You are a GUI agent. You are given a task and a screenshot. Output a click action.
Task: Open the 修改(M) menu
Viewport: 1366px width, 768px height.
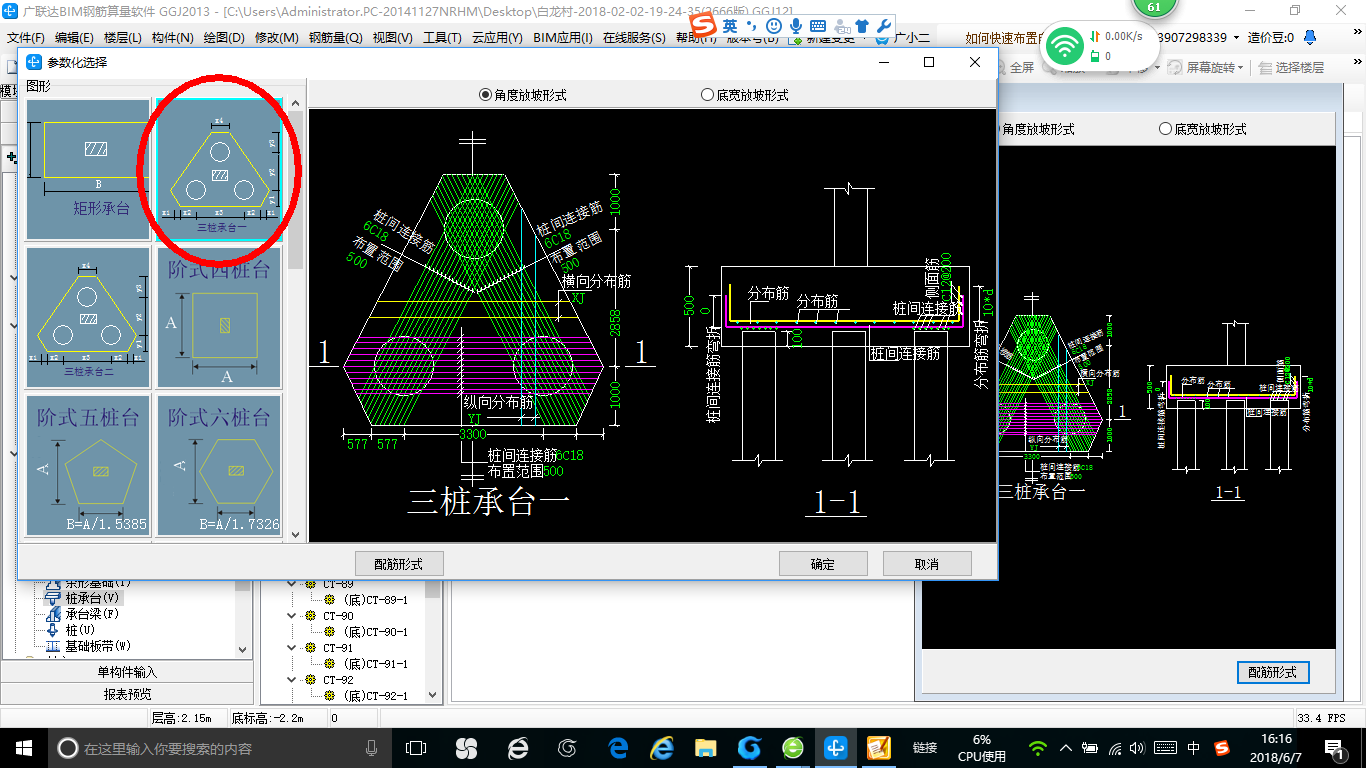click(277, 38)
